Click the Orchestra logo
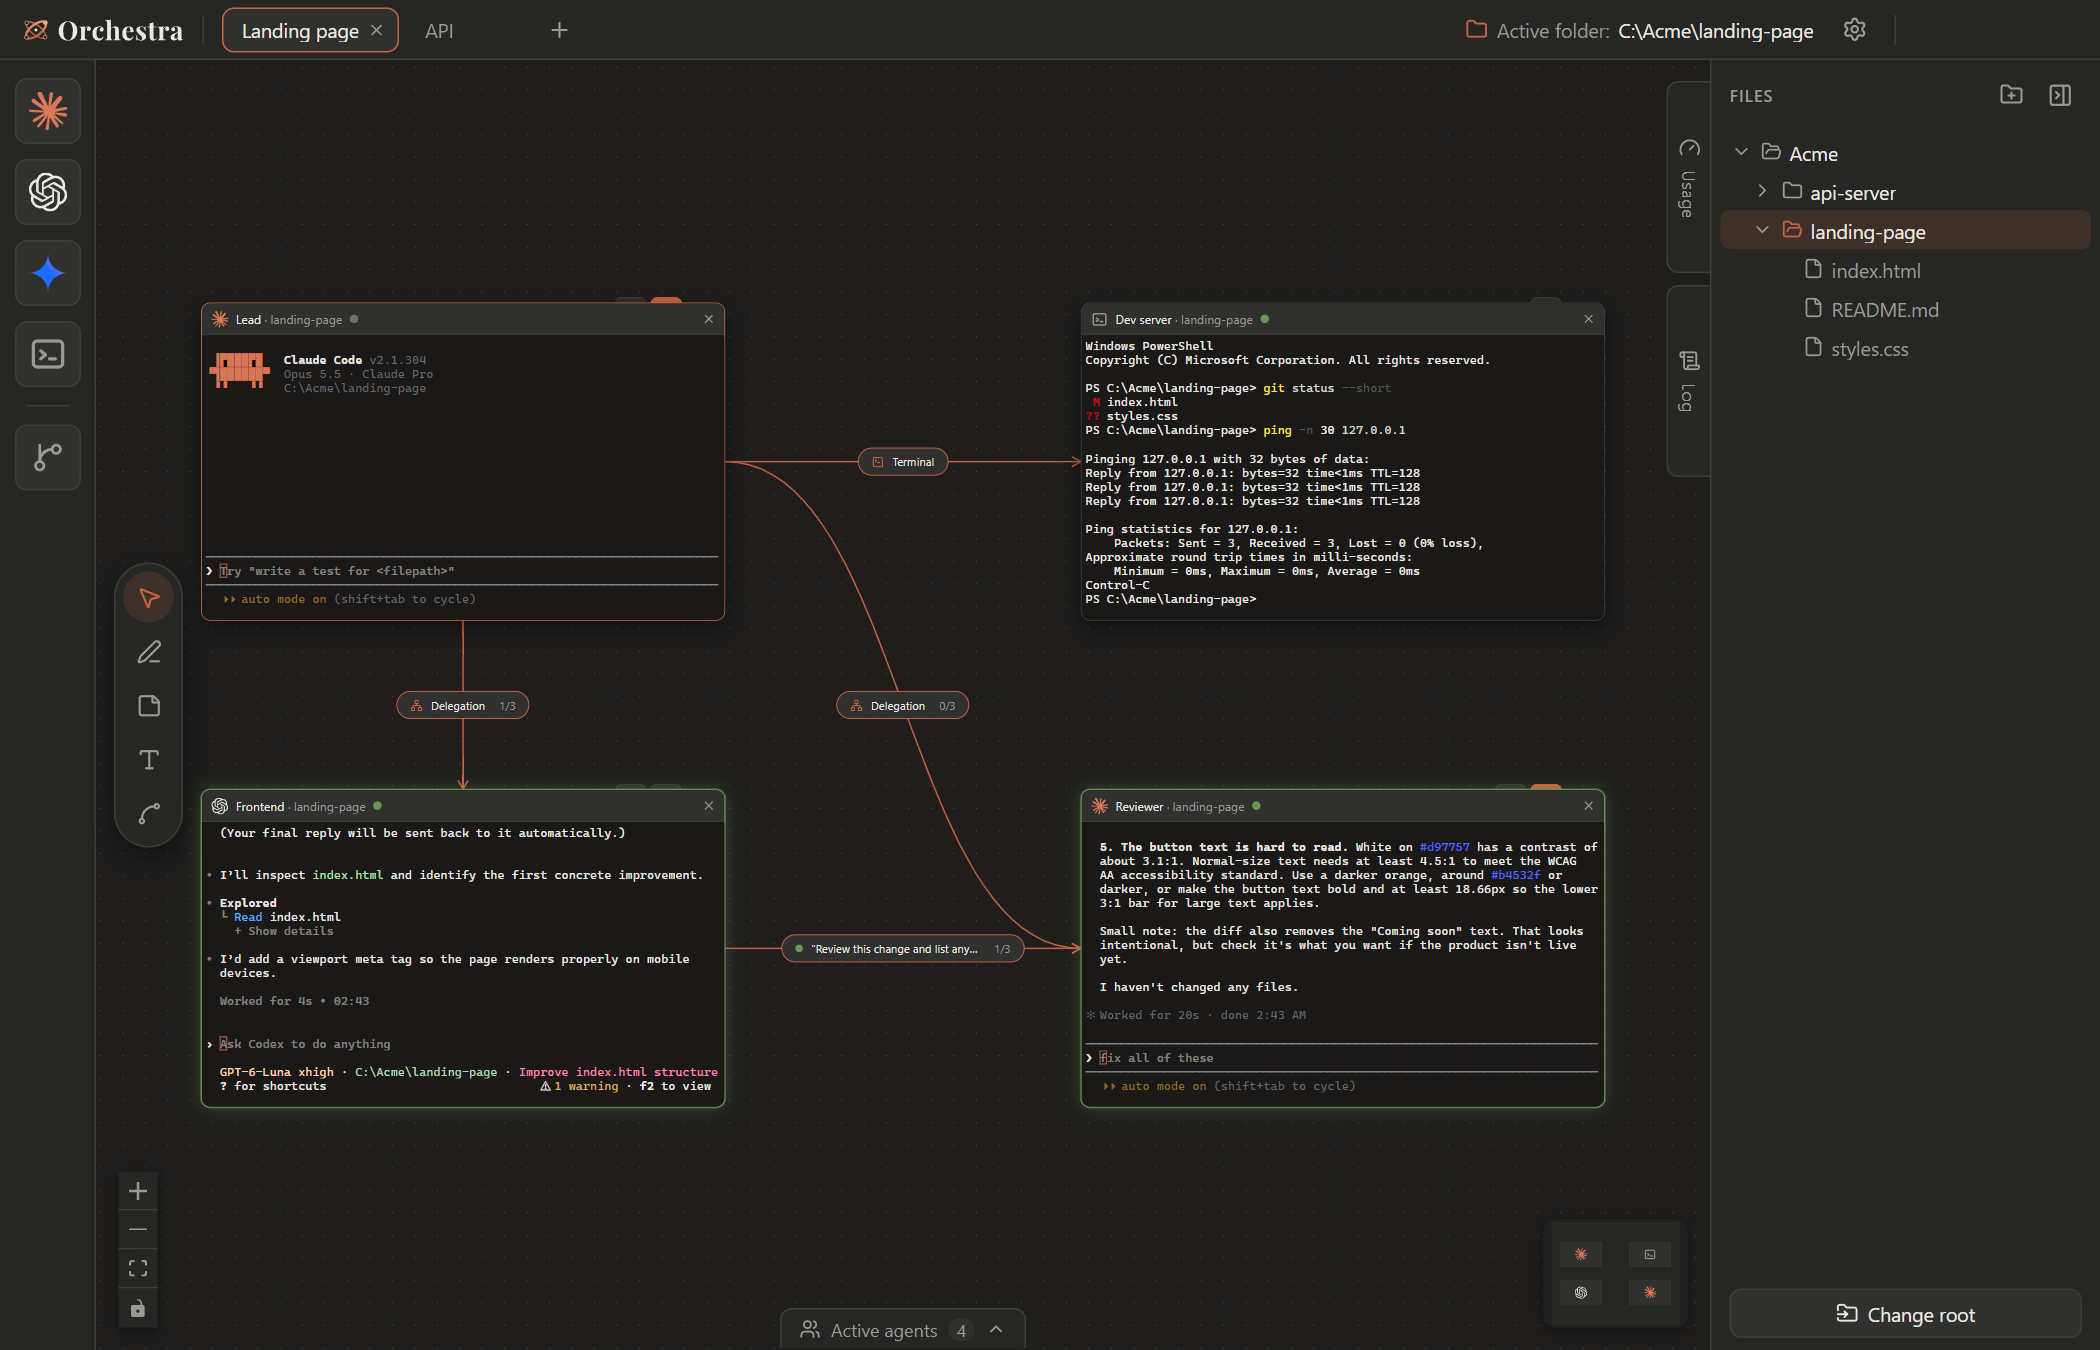This screenshot has height=1350, width=2100. 104,31
